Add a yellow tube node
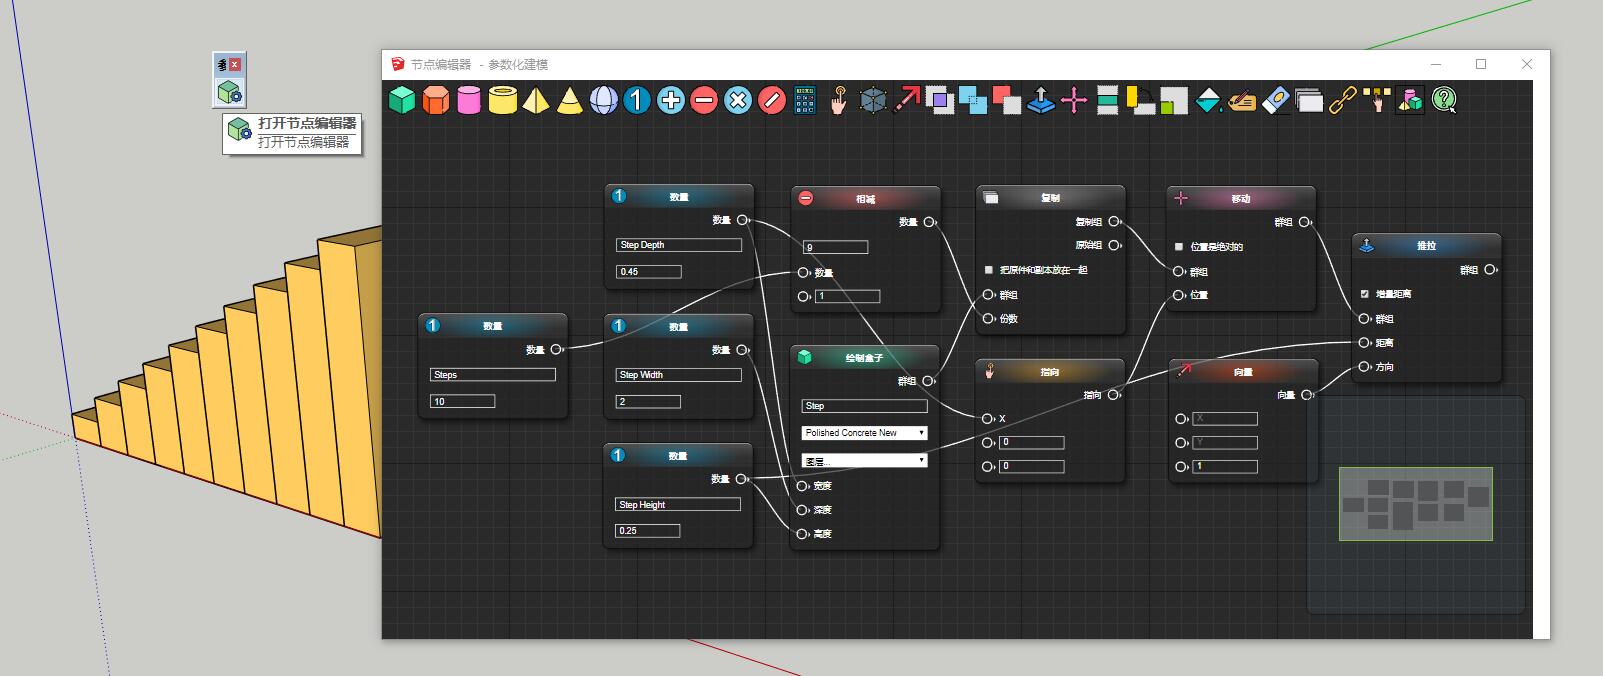The image size is (1603, 676). [x=503, y=100]
